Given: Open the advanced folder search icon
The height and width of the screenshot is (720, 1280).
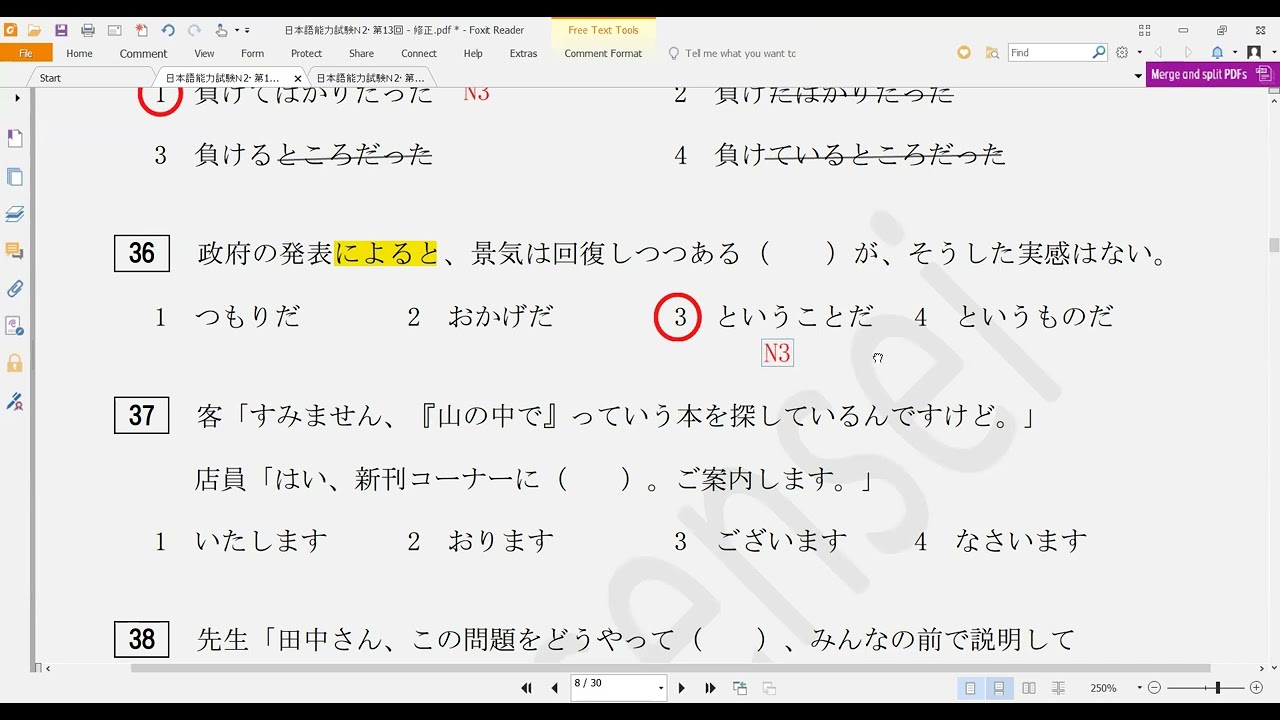Looking at the screenshot, I should (x=992, y=53).
